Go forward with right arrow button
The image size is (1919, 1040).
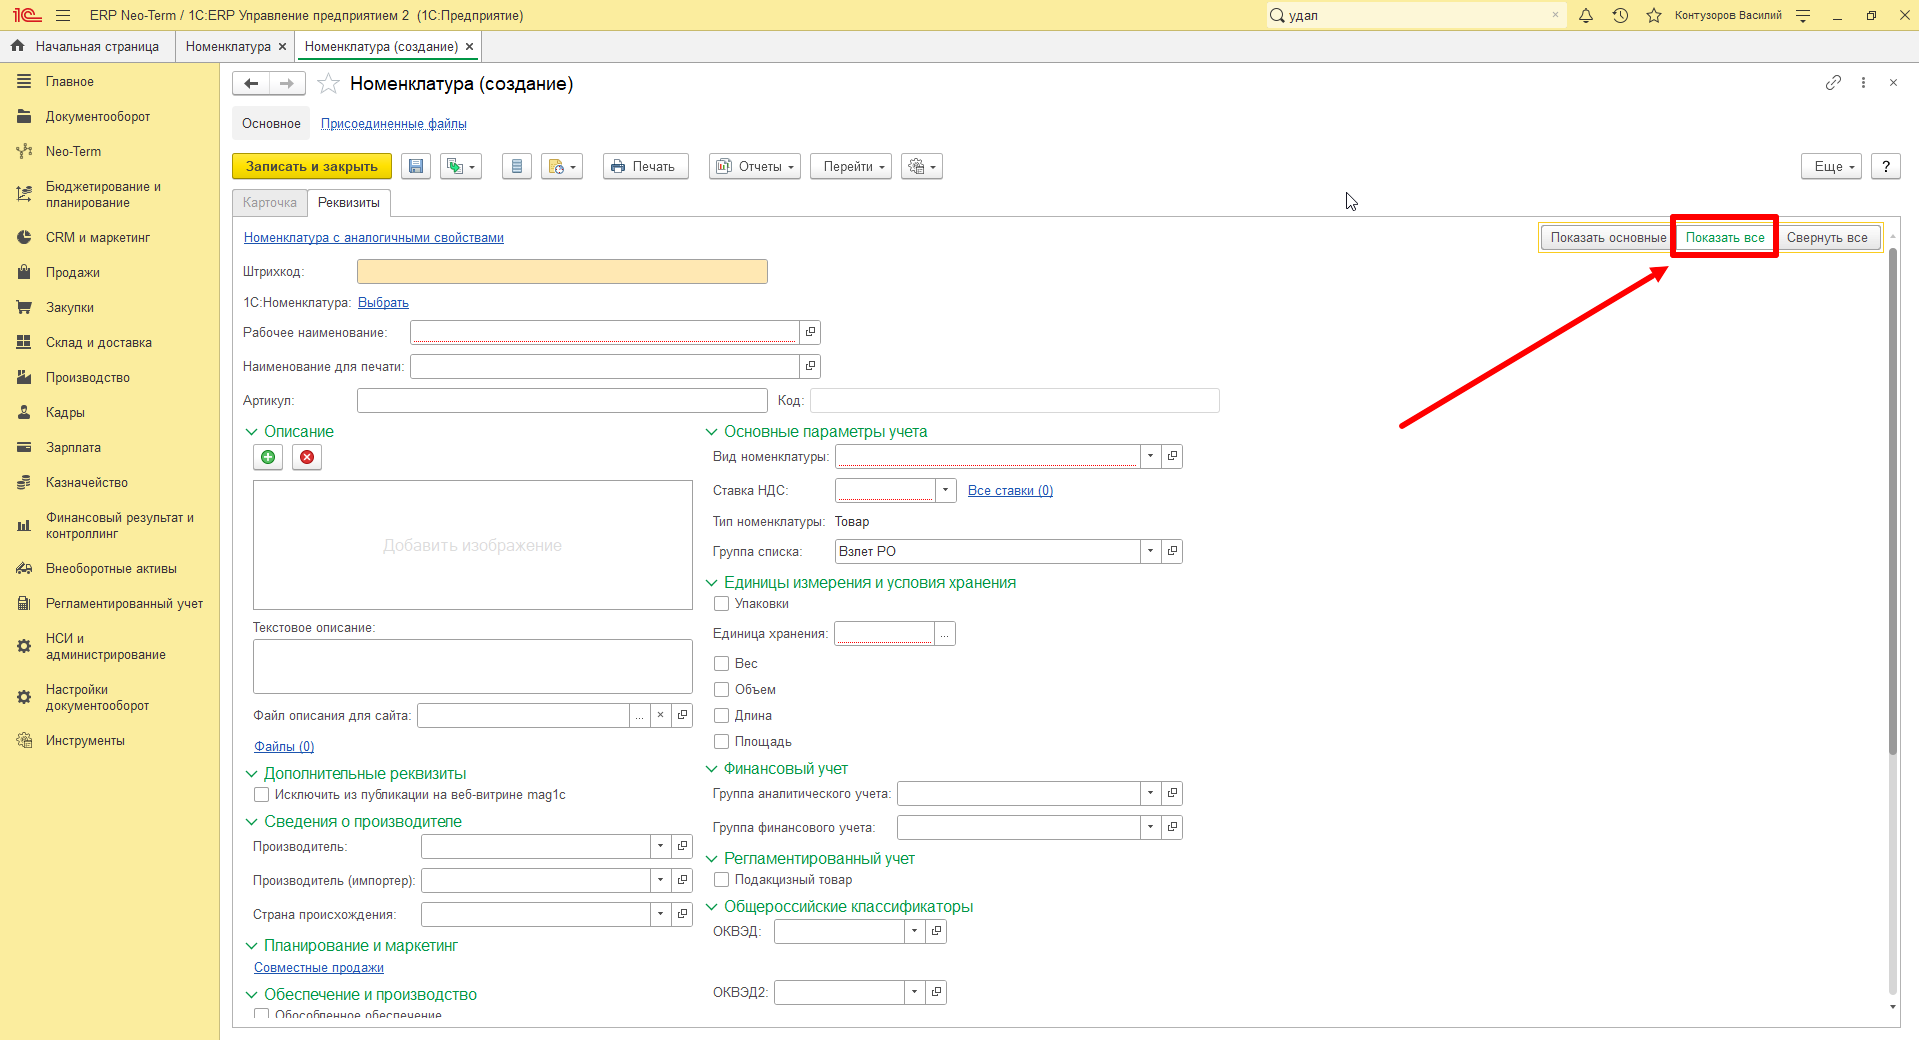pyautogui.click(x=287, y=84)
